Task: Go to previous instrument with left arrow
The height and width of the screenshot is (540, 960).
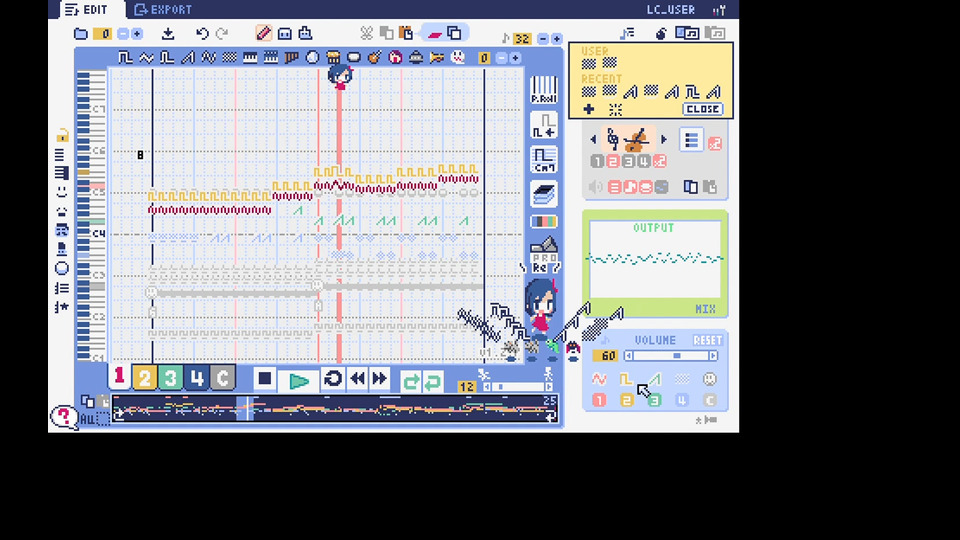Action: [x=593, y=140]
